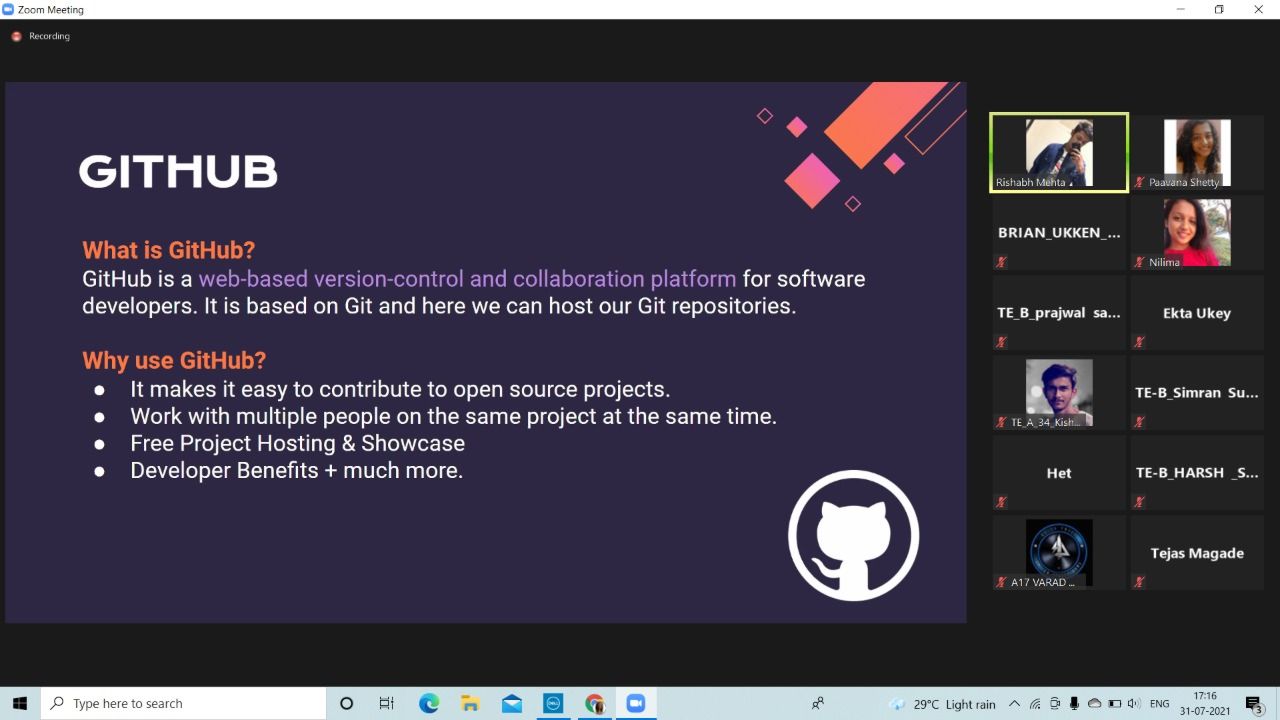Open Microsoft Edge from the taskbar
1280x720 pixels.
(x=429, y=704)
